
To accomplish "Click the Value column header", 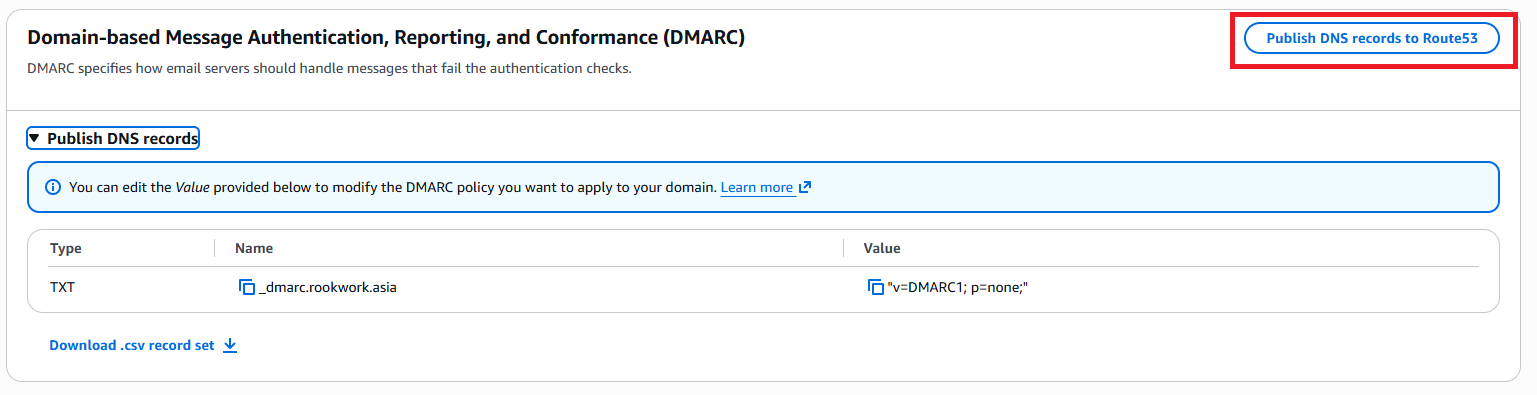I will point(882,248).
